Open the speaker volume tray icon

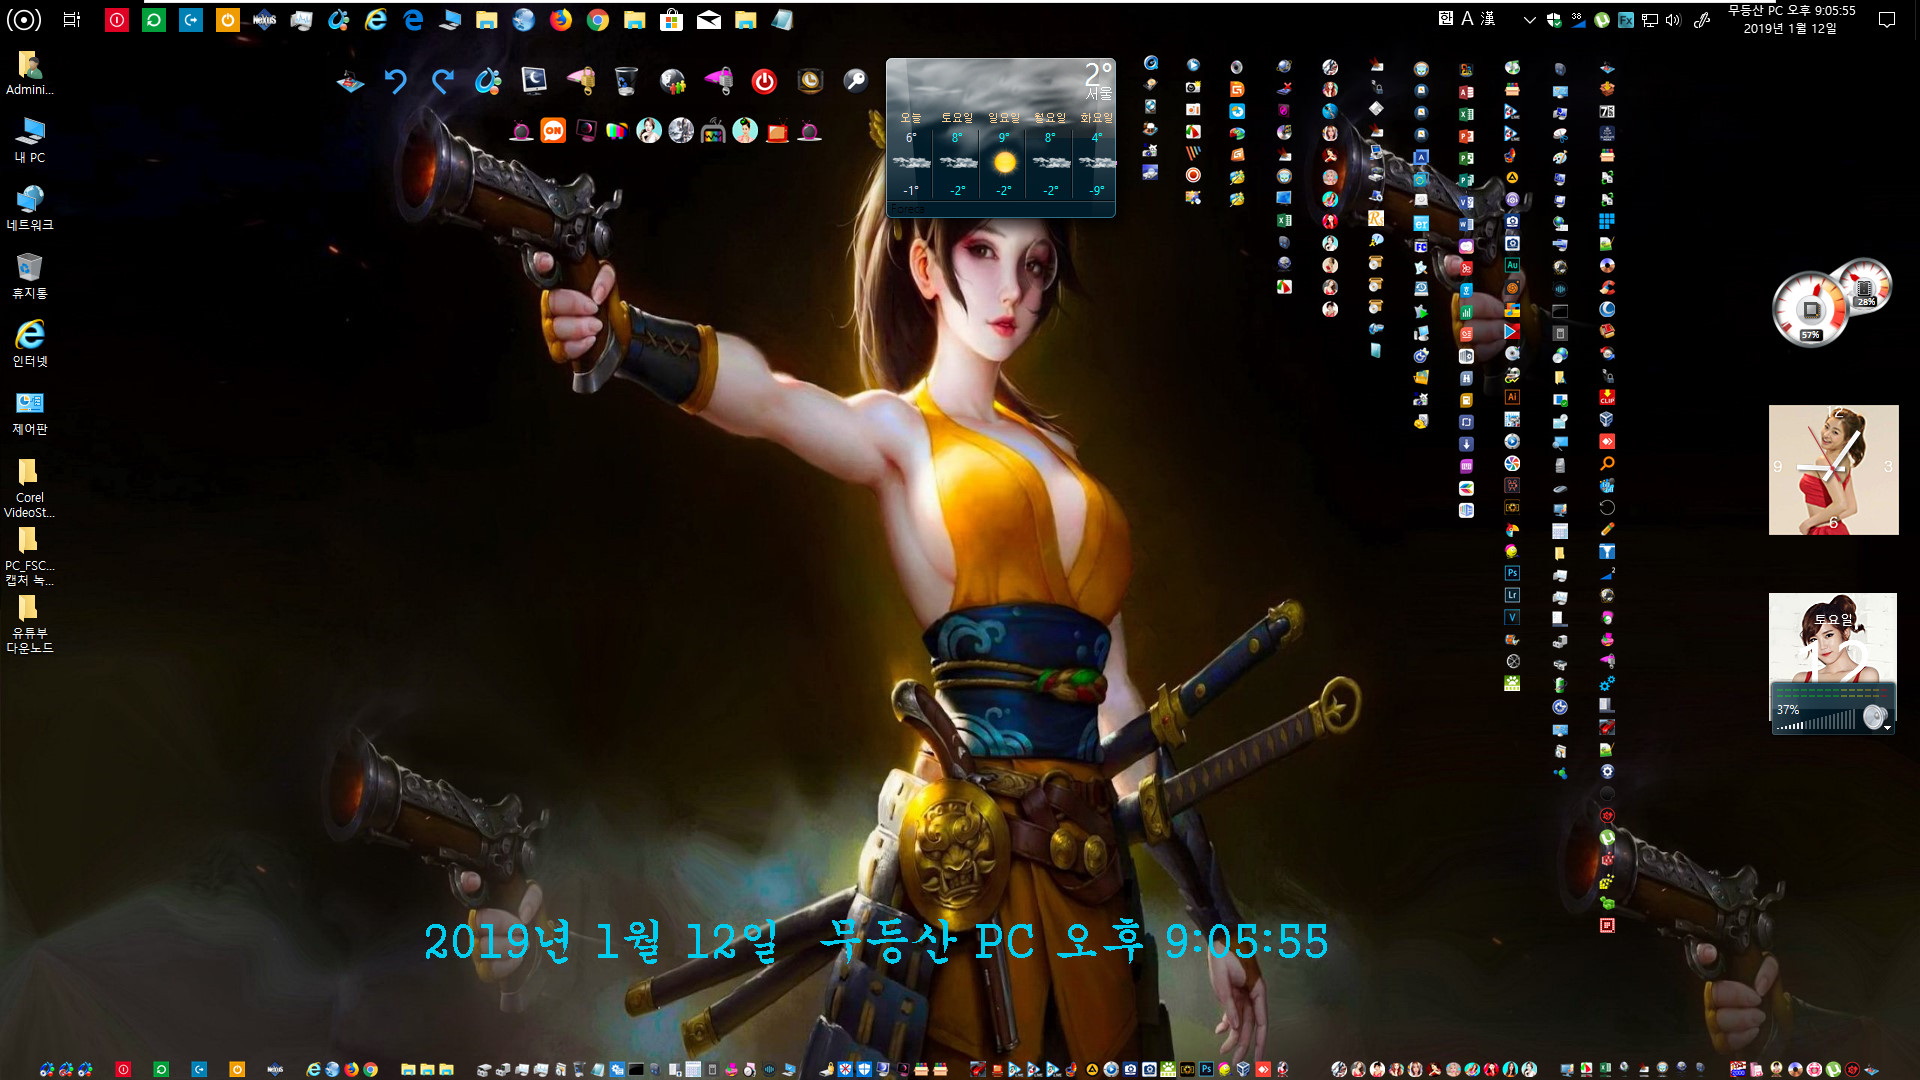[x=1674, y=19]
